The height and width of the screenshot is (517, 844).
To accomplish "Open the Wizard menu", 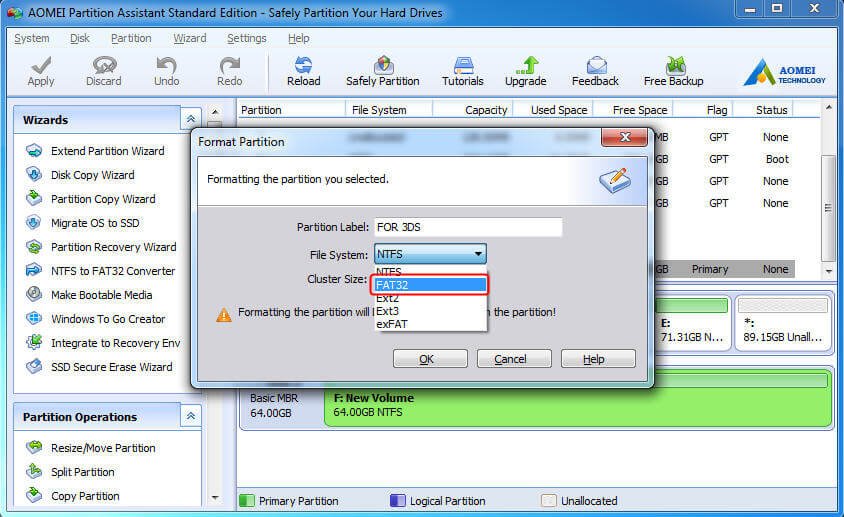I will 189,38.
